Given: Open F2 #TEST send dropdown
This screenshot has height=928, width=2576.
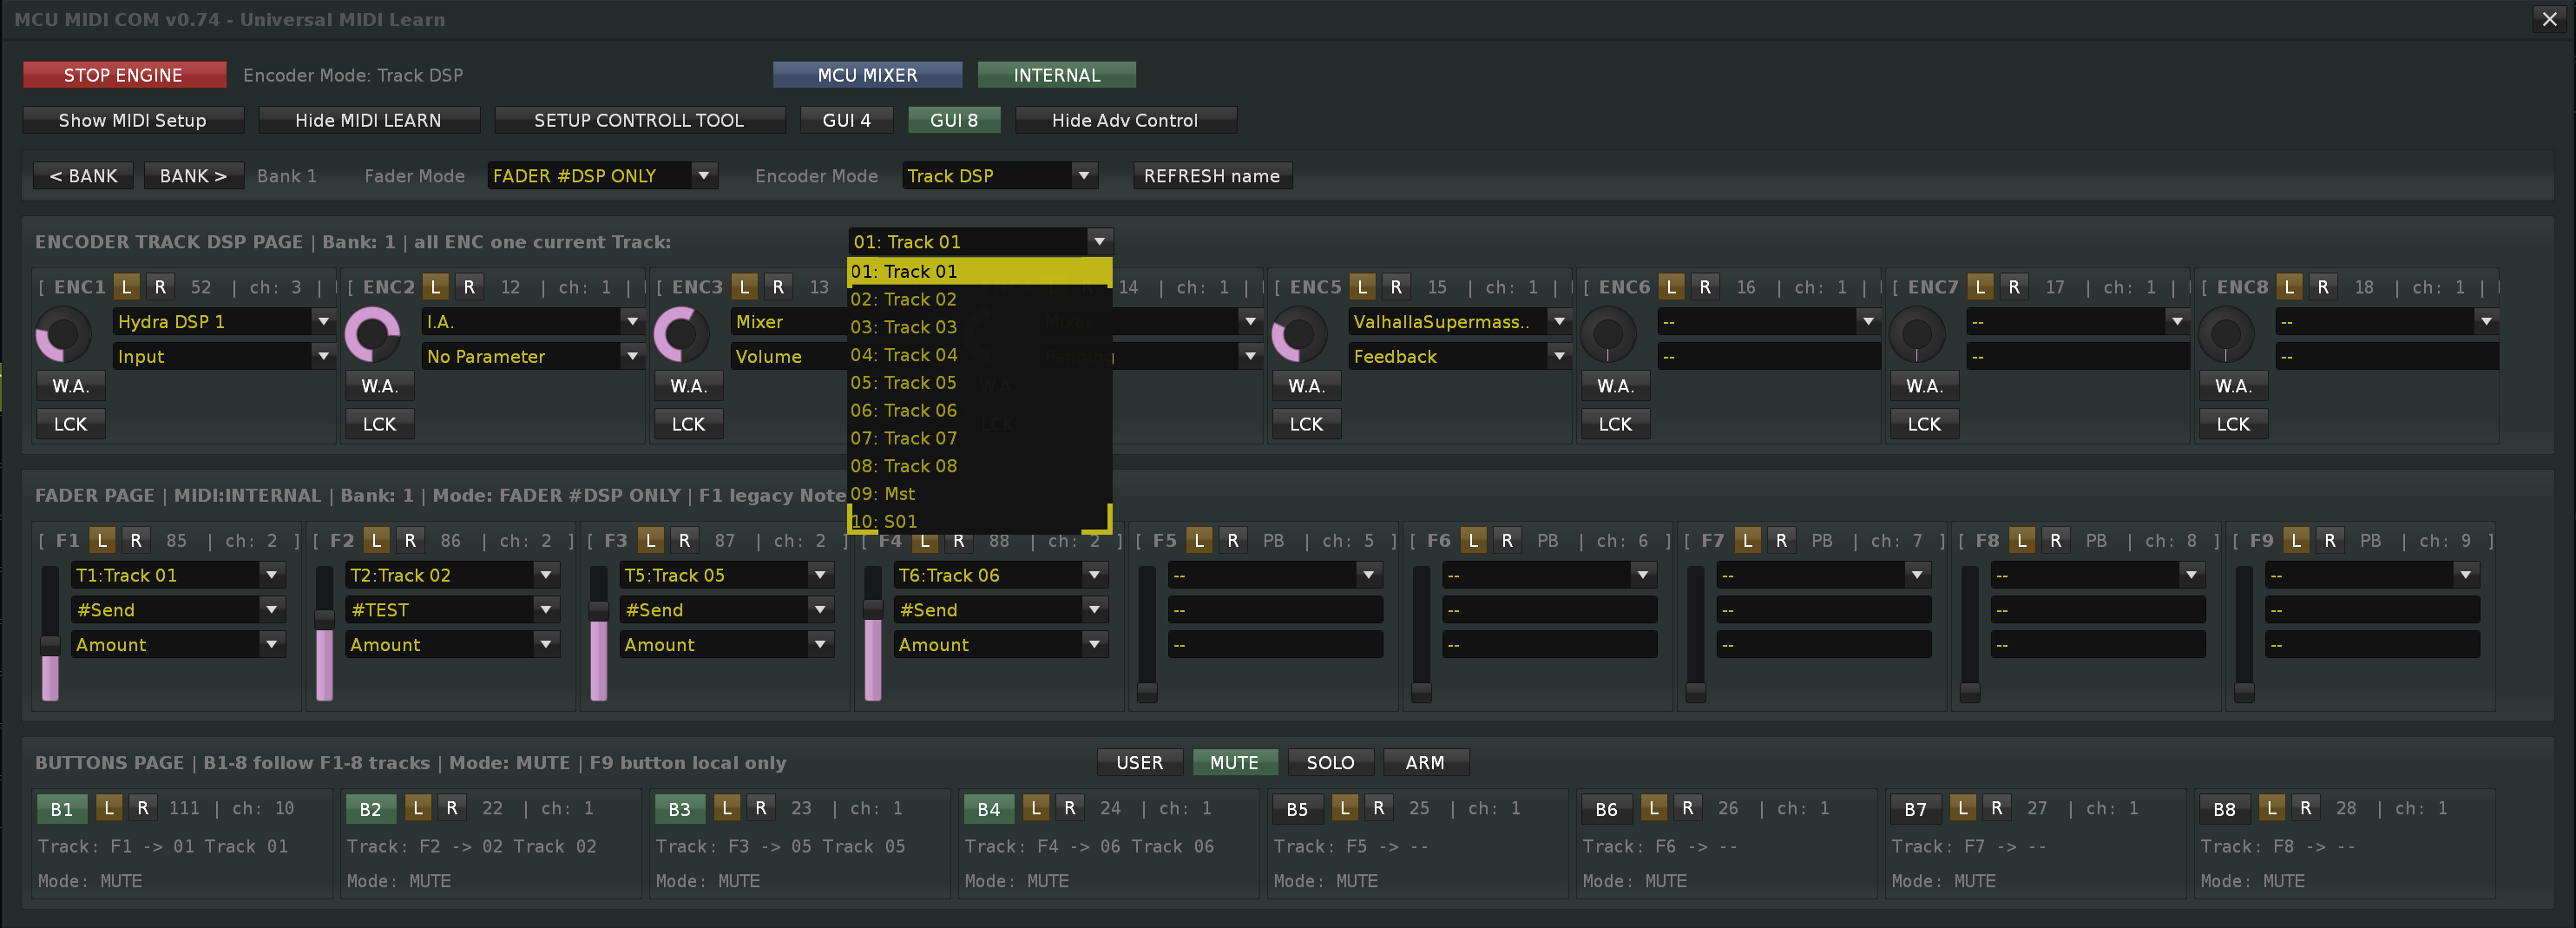Looking at the screenshot, I should pyautogui.click(x=453, y=610).
